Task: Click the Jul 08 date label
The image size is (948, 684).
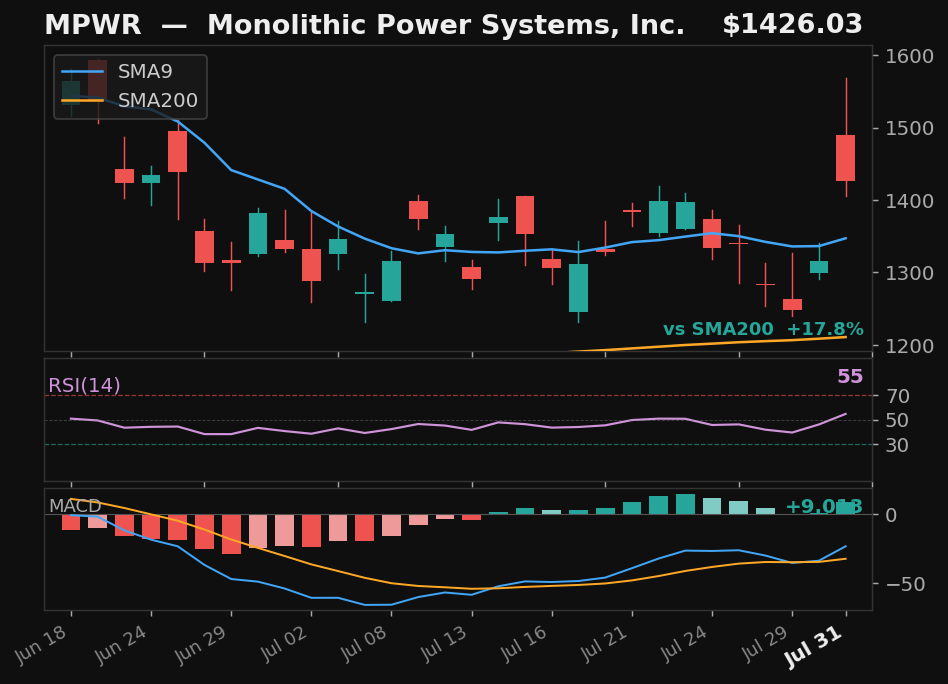Action: click(x=364, y=643)
